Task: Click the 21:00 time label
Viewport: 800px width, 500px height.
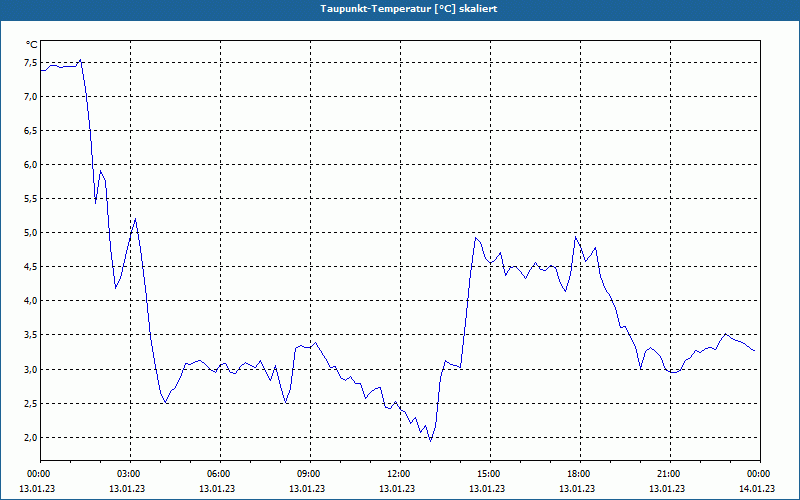Action: (x=669, y=474)
